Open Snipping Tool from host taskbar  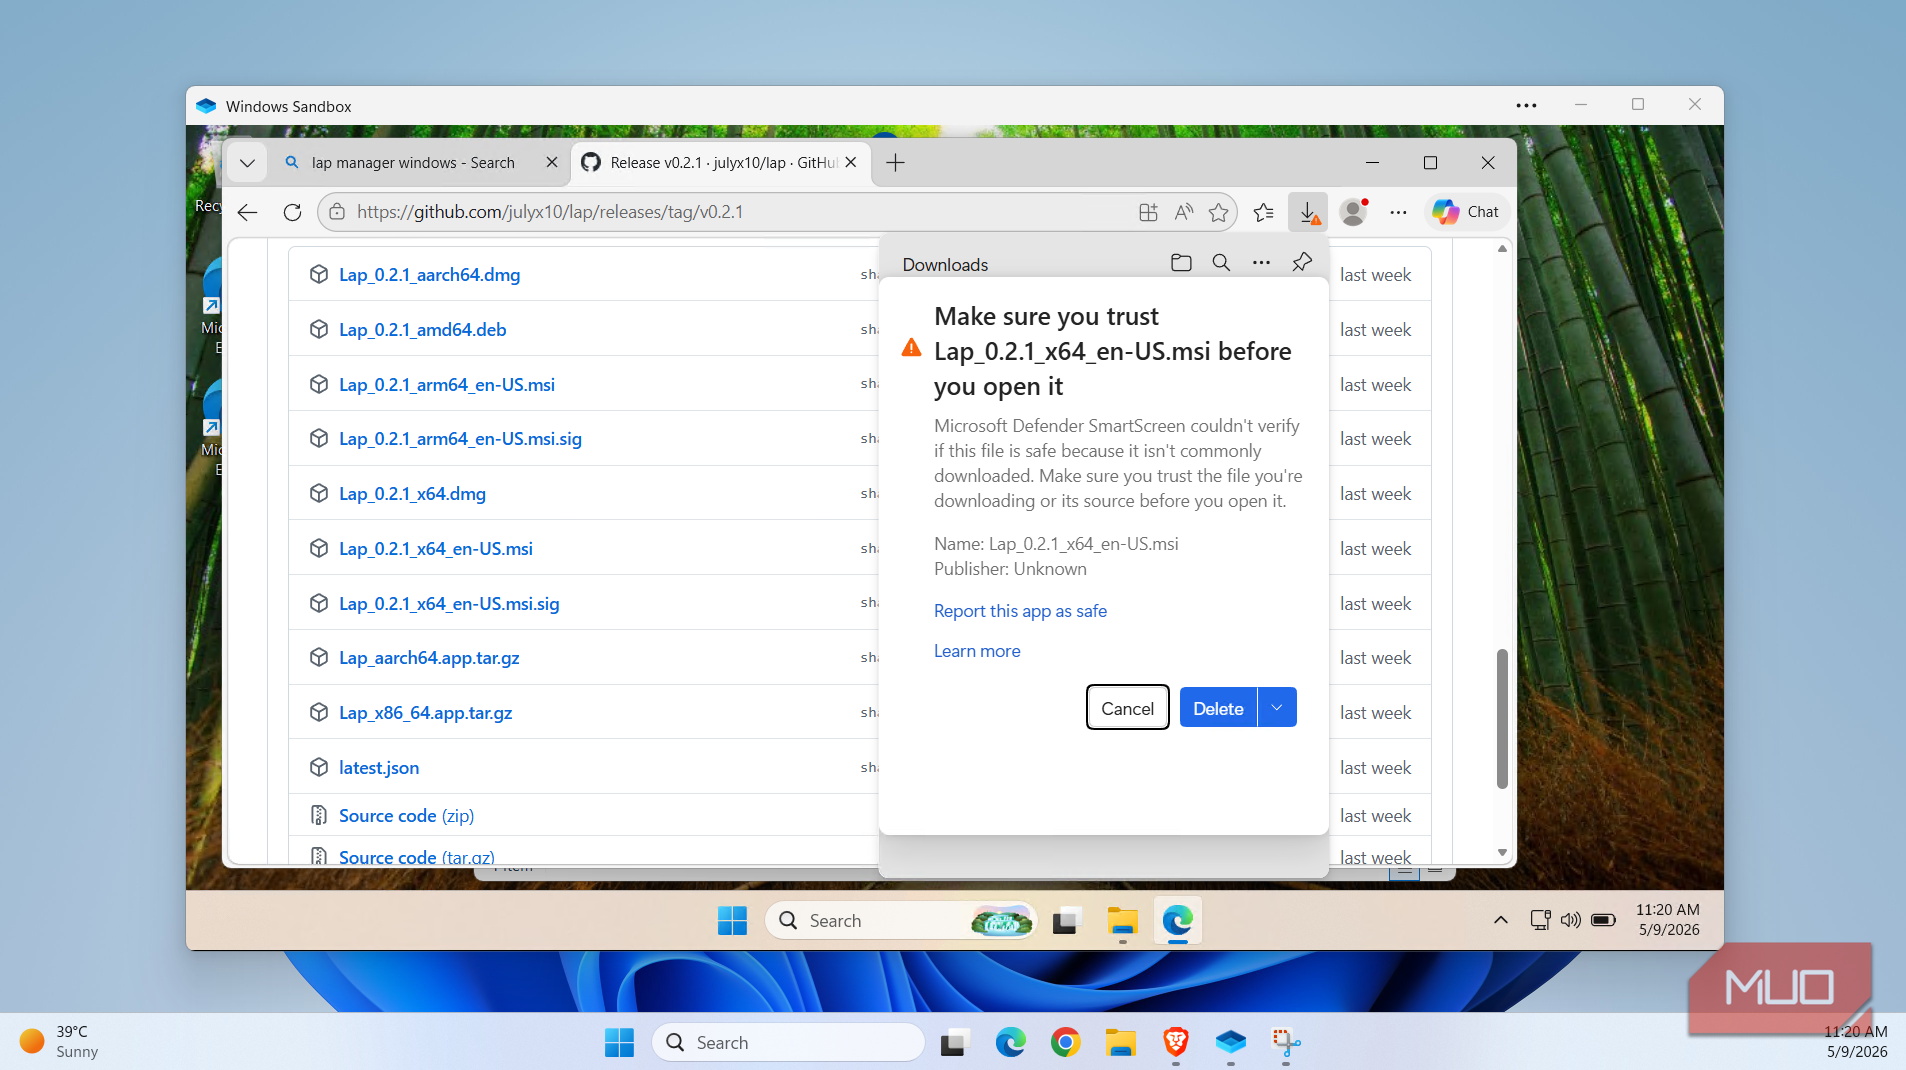click(1286, 1043)
